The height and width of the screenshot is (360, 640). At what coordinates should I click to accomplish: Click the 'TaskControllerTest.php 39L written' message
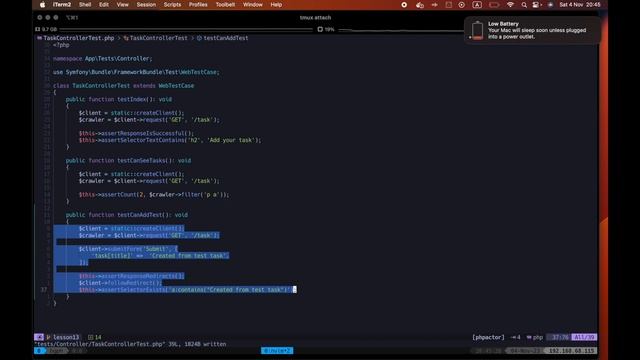click(130, 344)
